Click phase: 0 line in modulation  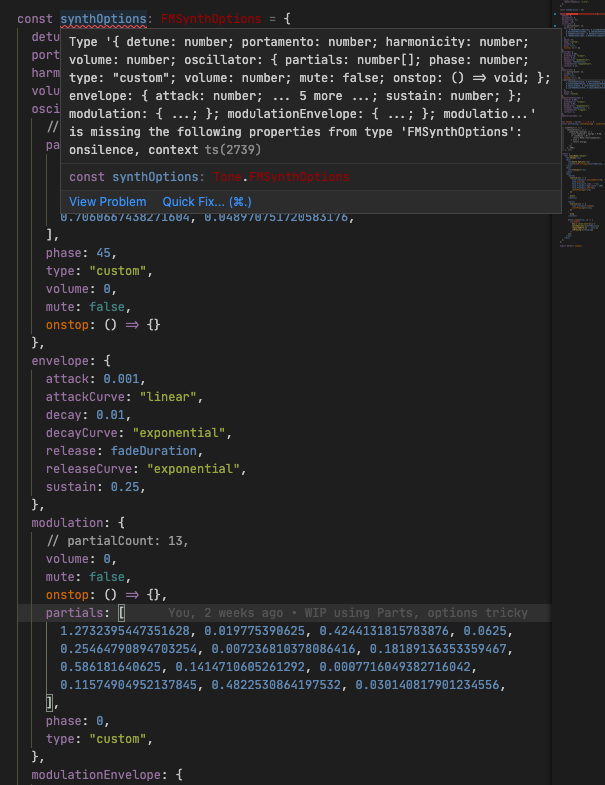point(78,721)
